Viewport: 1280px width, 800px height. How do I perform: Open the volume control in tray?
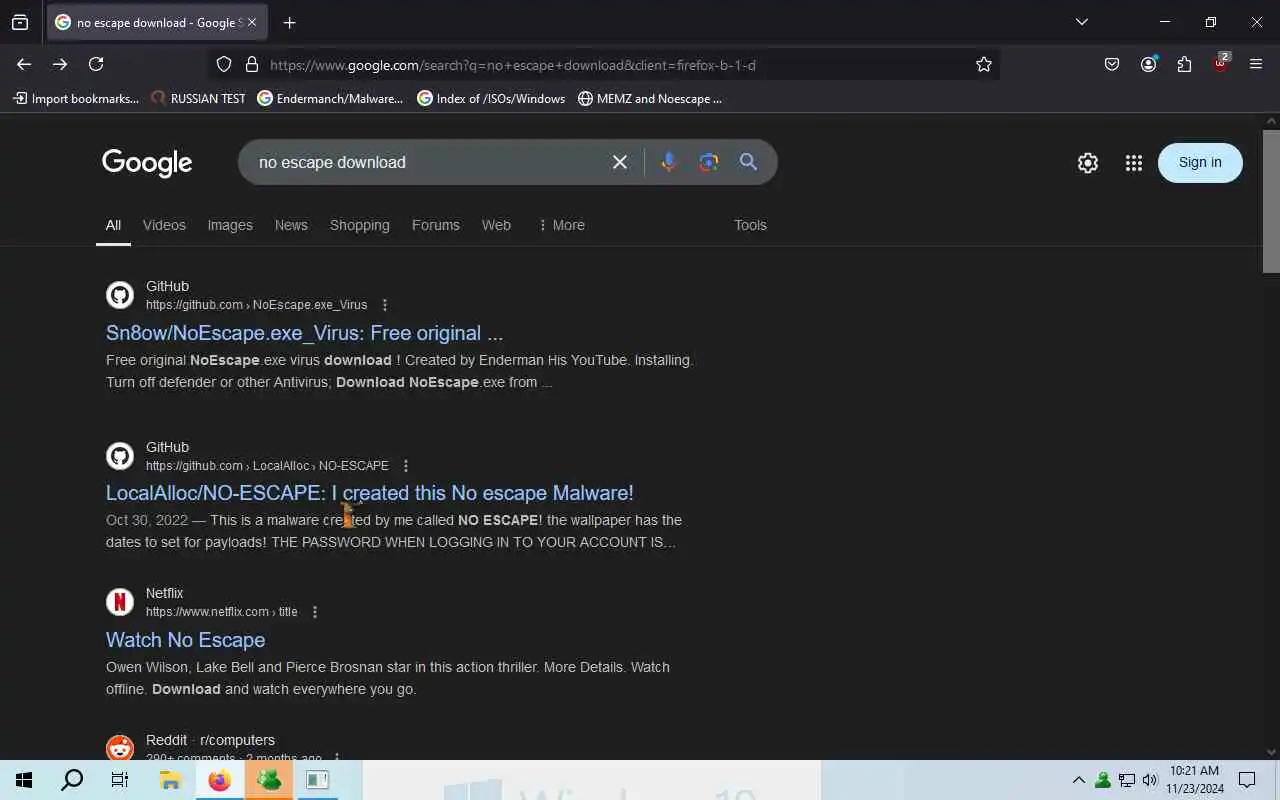pos(1150,780)
